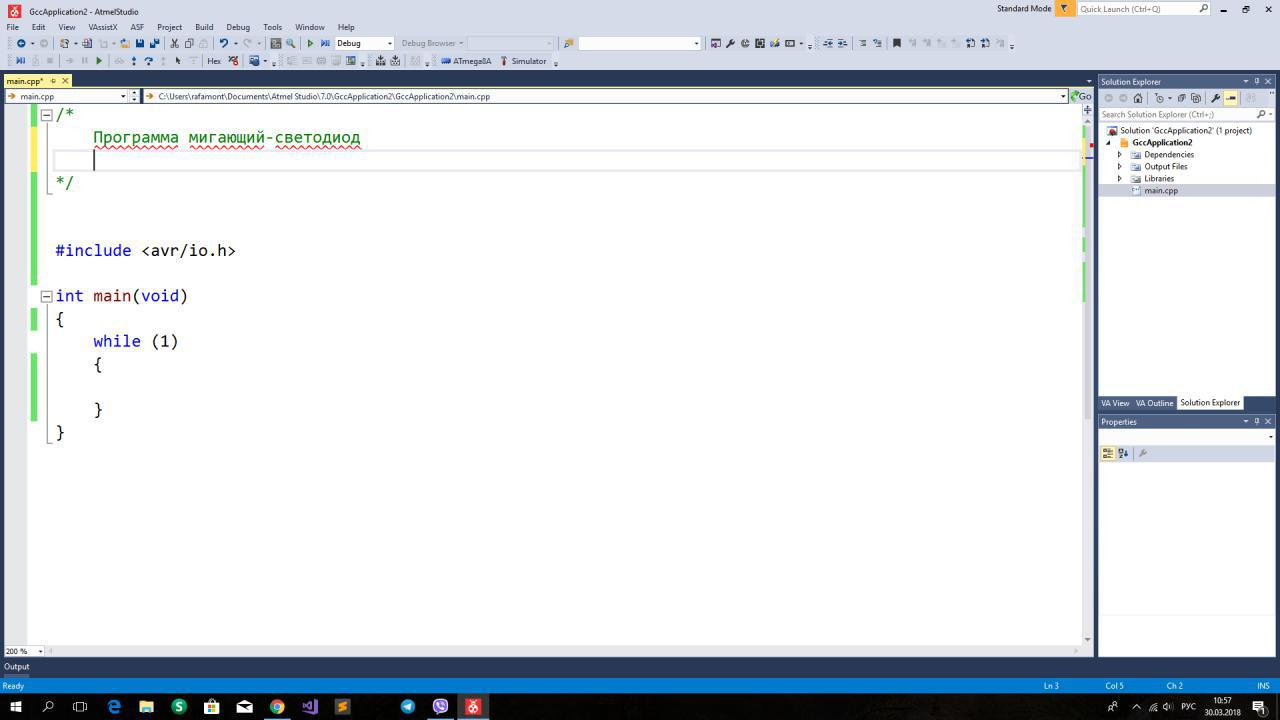
Task: Click the Property Pages wrench in Properties
Action: point(1142,453)
